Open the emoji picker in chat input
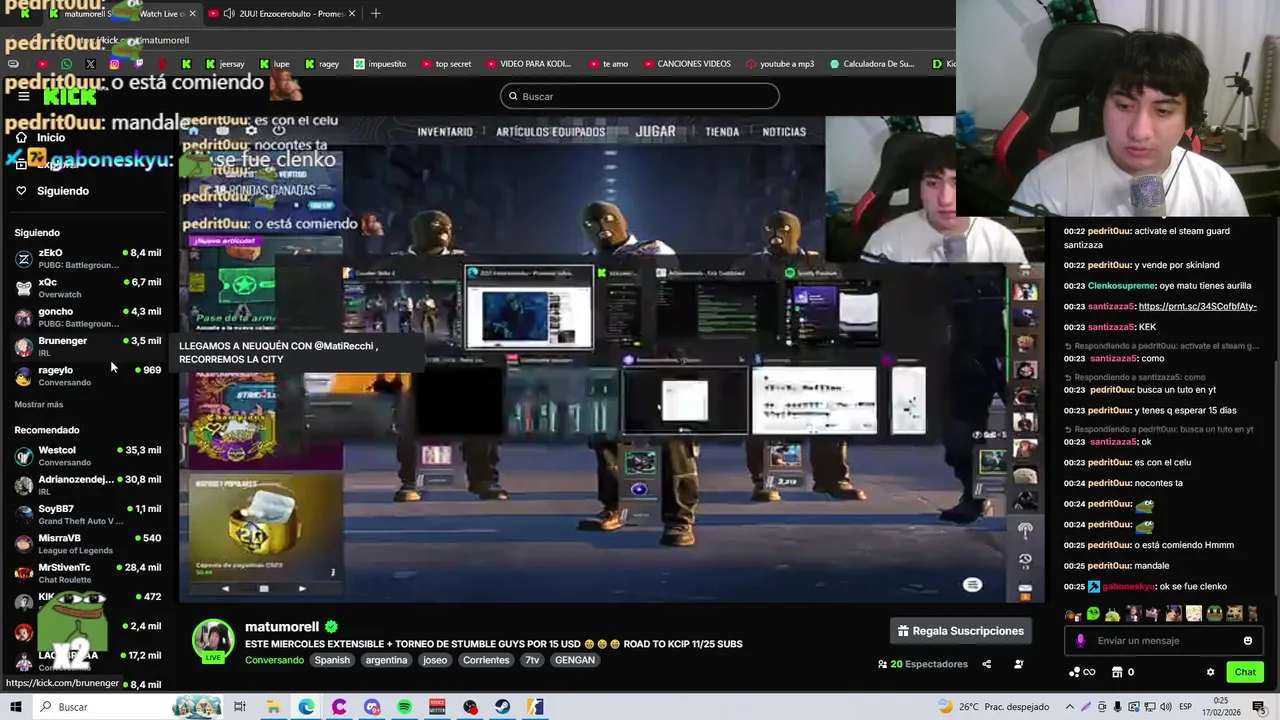This screenshot has width=1280, height=720. click(x=1248, y=641)
